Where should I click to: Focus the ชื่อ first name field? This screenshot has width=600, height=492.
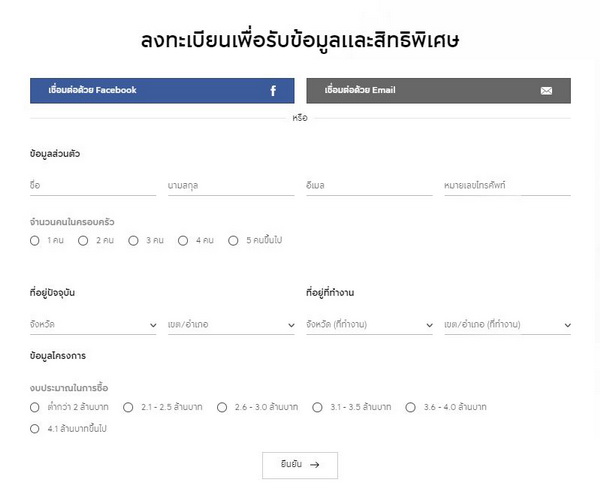[93, 185]
